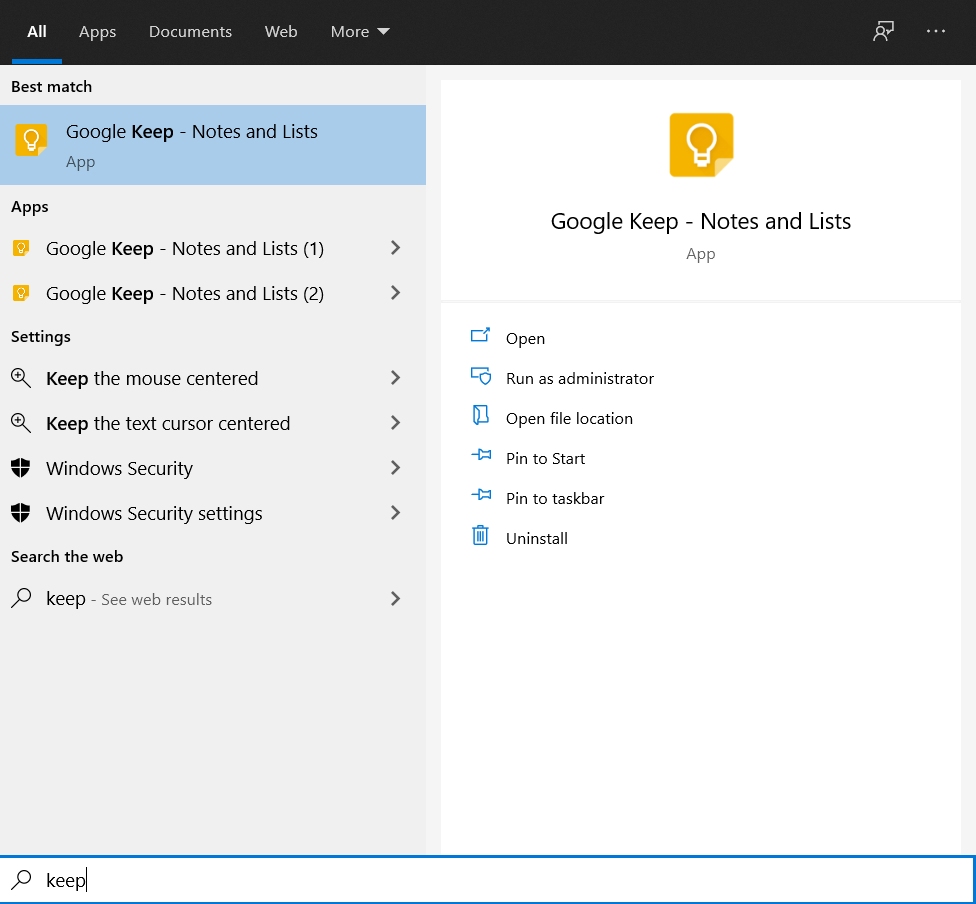Select Pin to Start action
This screenshot has height=904, width=976.
click(x=545, y=459)
